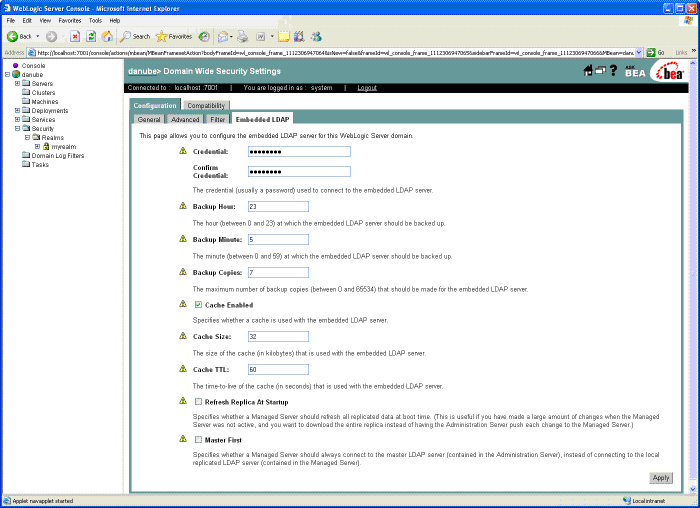This screenshot has height=508, width=700.
Task: Refresh the page with green arrows icon
Action: tap(91, 37)
